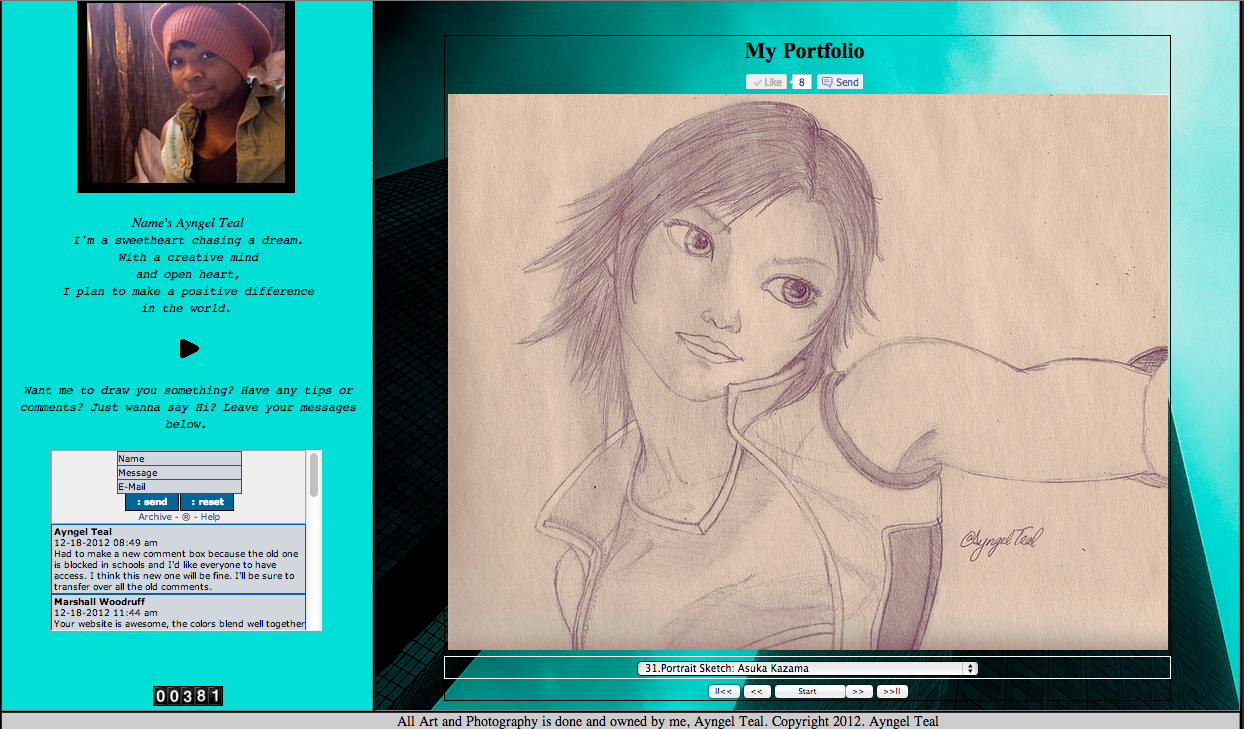Open the comment Archive link
The height and width of the screenshot is (729, 1244).
coord(155,517)
